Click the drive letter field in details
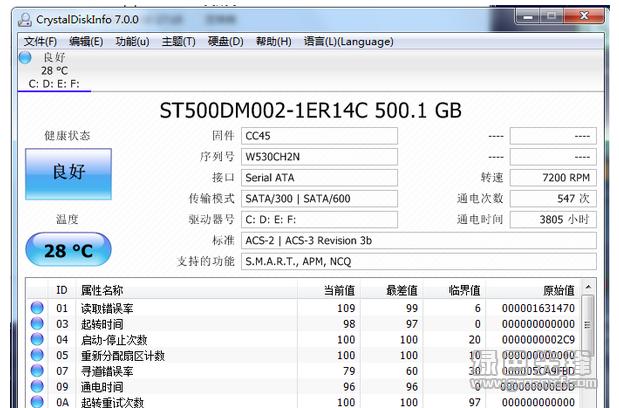Viewport: 619px width, 408px height. tap(319, 219)
